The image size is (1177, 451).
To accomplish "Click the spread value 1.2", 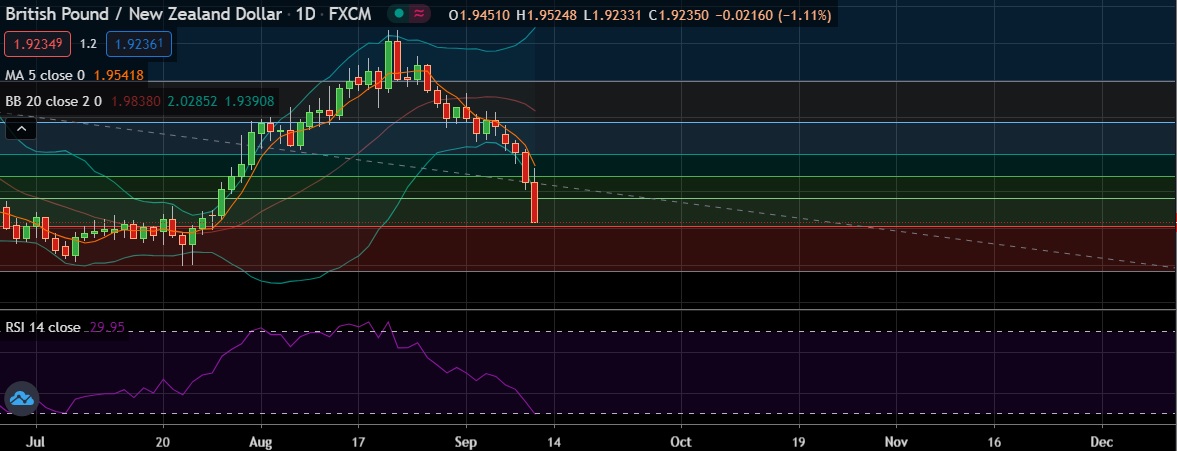I will click(x=89, y=44).
